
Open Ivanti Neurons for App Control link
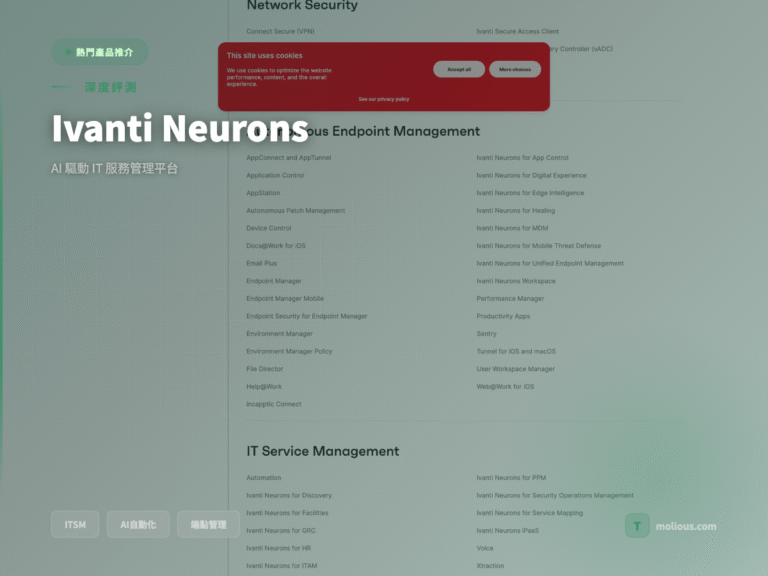(x=522, y=158)
